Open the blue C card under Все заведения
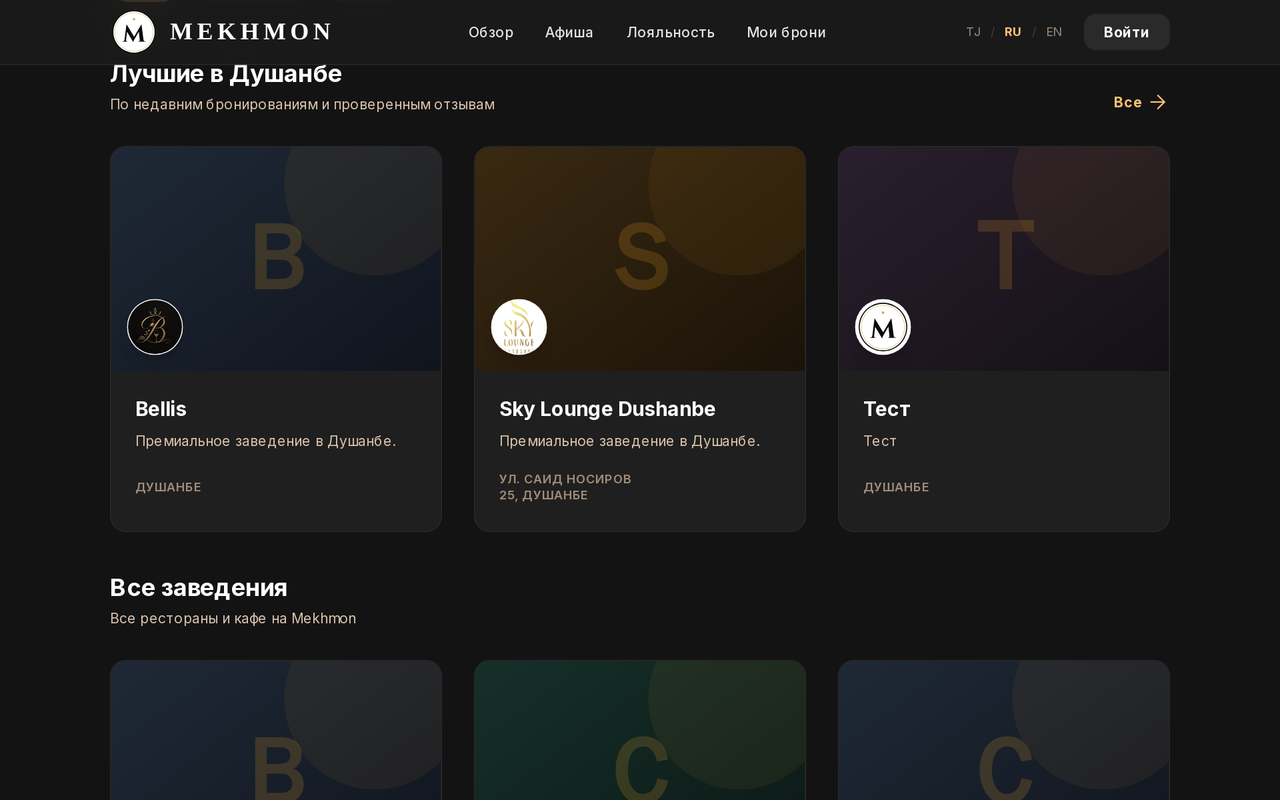Image resolution: width=1280 pixels, height=800 pixels. tap(1004, 730)
